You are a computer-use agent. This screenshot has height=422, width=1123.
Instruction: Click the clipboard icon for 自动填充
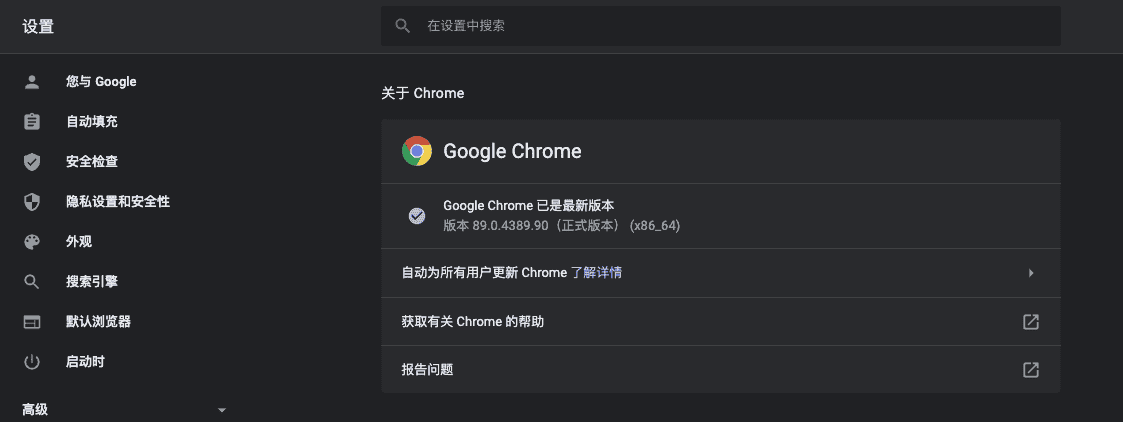(x=32, y=122)
